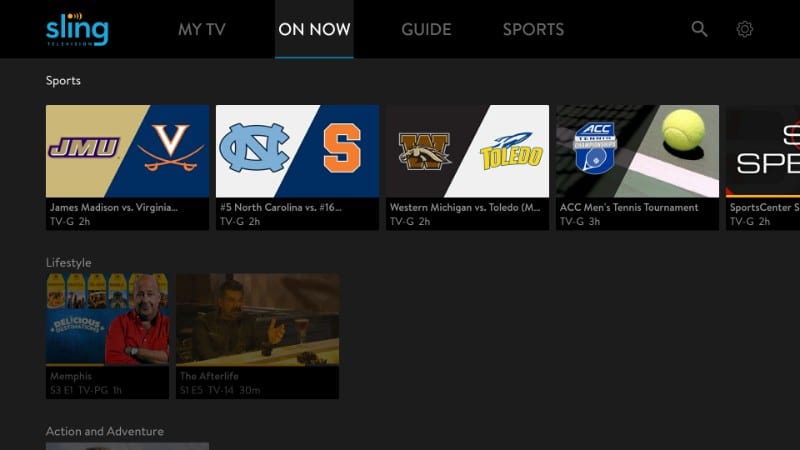
Task: Click 'S1 E5 TV-14 30m' info under The Afterlife
Action: 220,390
